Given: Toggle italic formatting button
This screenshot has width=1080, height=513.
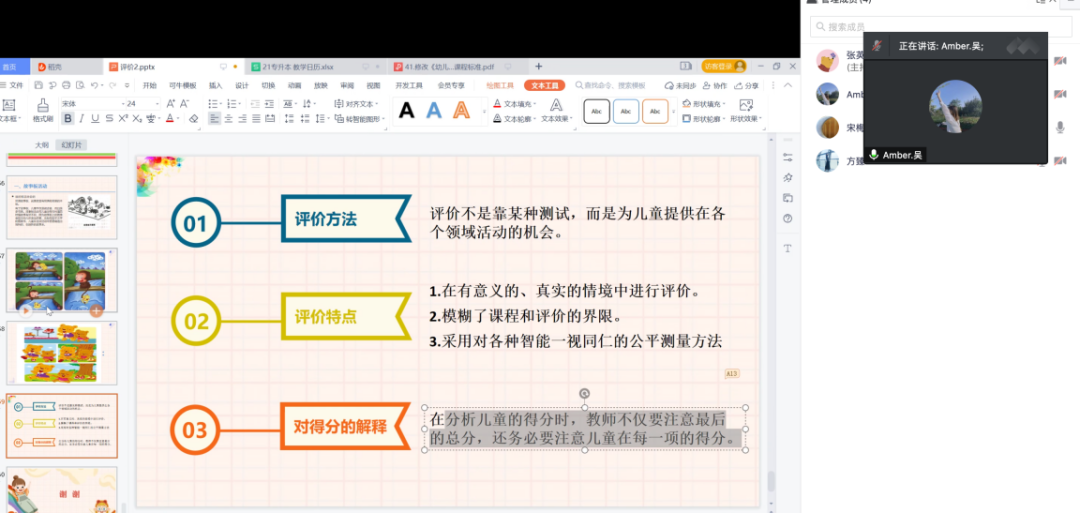Looking at the screenshot, I should tap(81, 119).
